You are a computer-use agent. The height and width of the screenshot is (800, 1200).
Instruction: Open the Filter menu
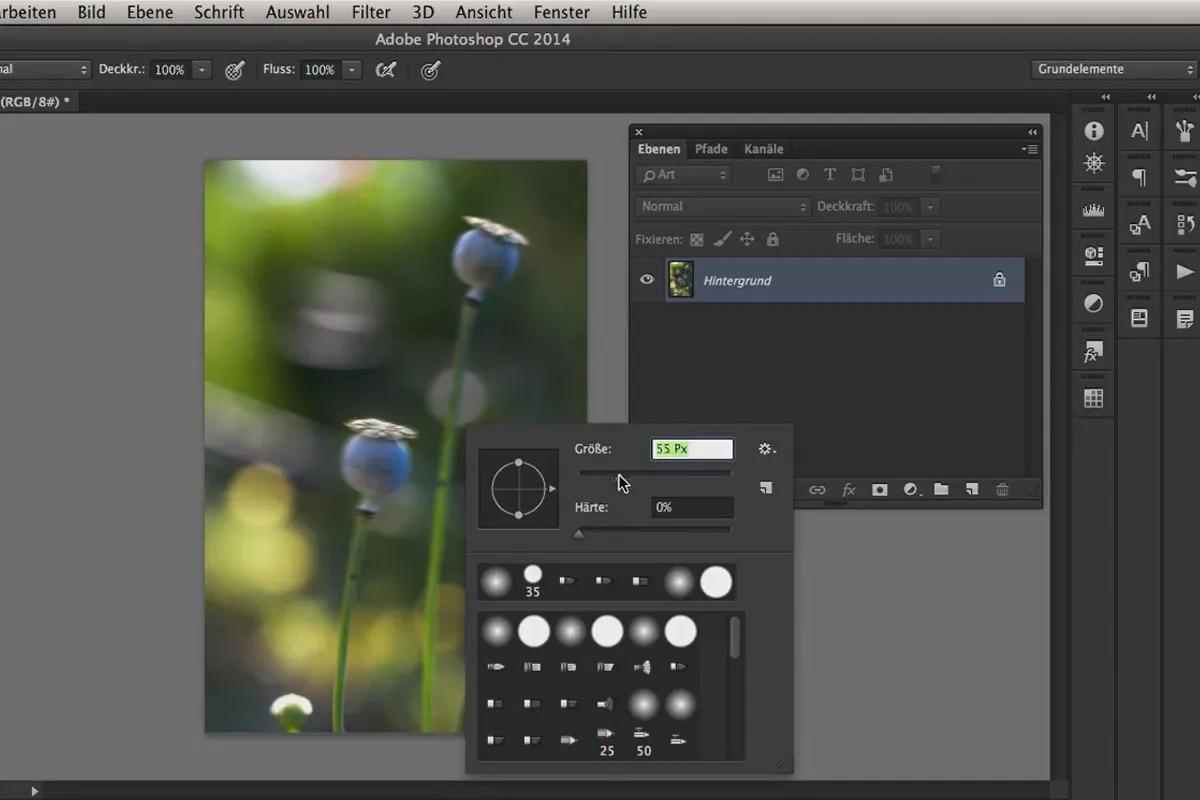371,12
